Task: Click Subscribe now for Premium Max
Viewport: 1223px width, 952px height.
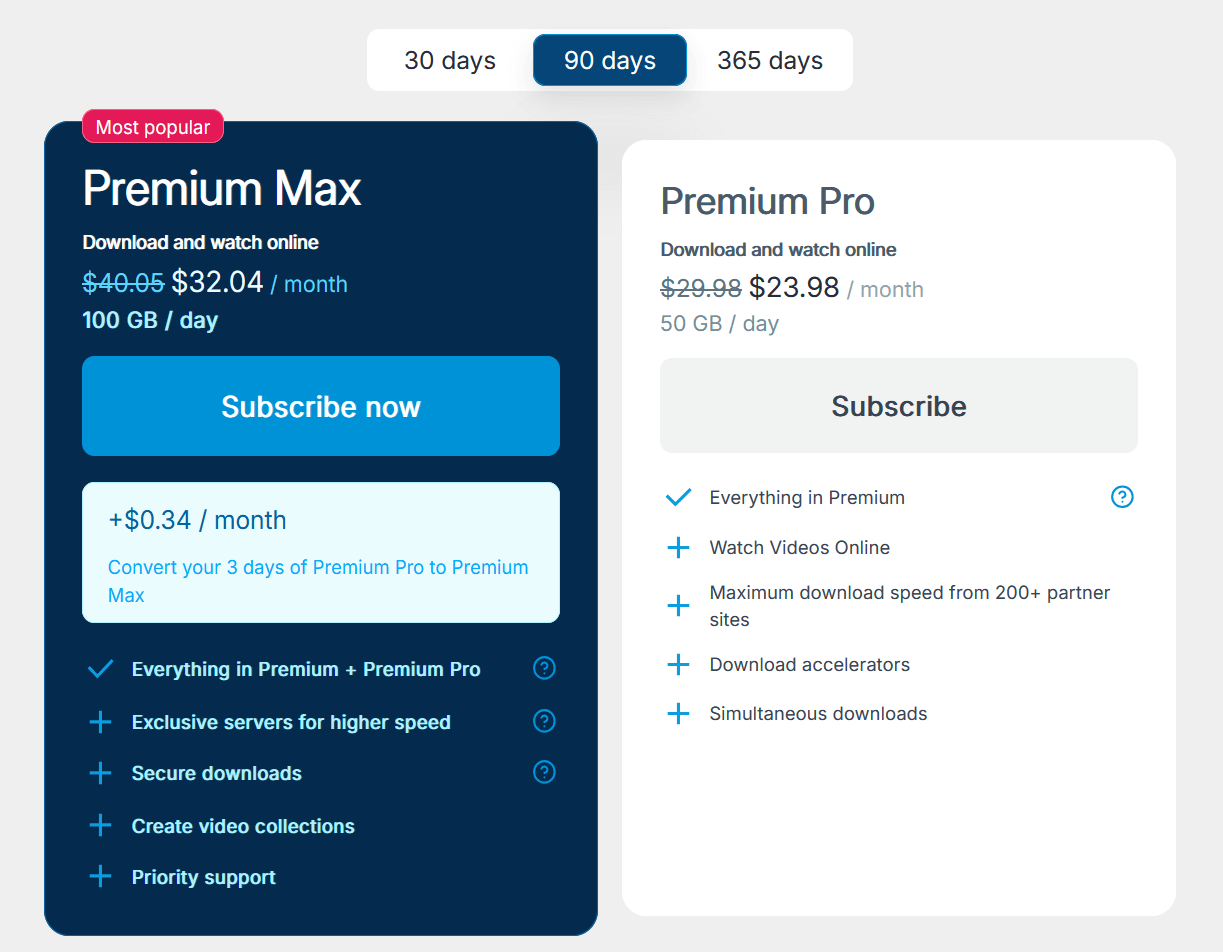Action: coord(321,406)
